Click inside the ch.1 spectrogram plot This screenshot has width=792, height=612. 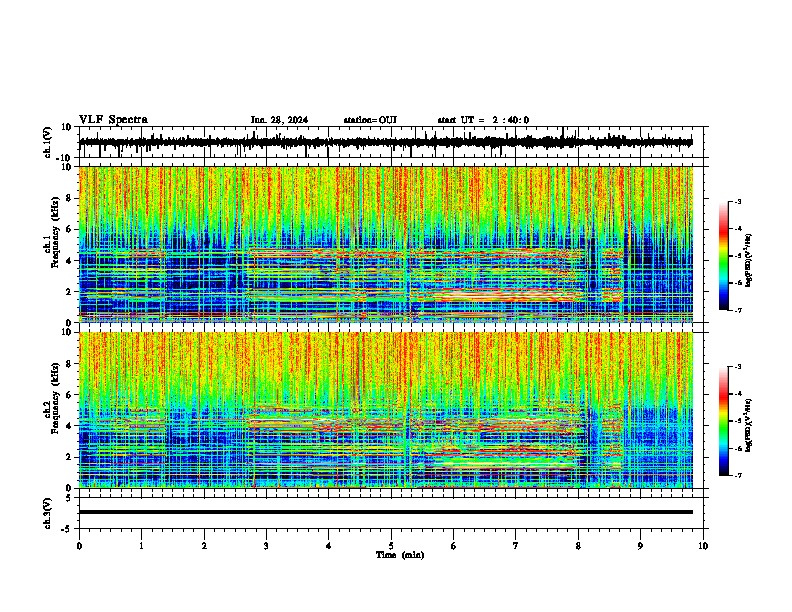(385, 244)
